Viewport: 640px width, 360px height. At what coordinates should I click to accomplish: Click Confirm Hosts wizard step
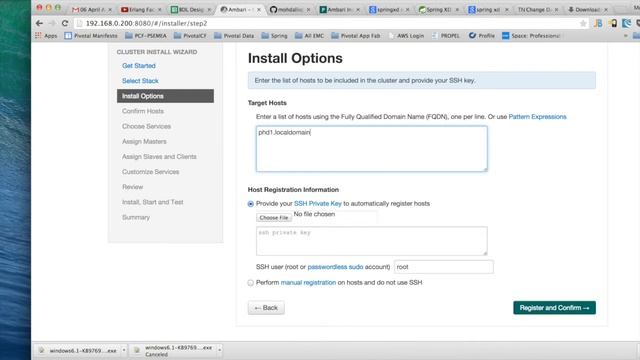click(143, 111)
